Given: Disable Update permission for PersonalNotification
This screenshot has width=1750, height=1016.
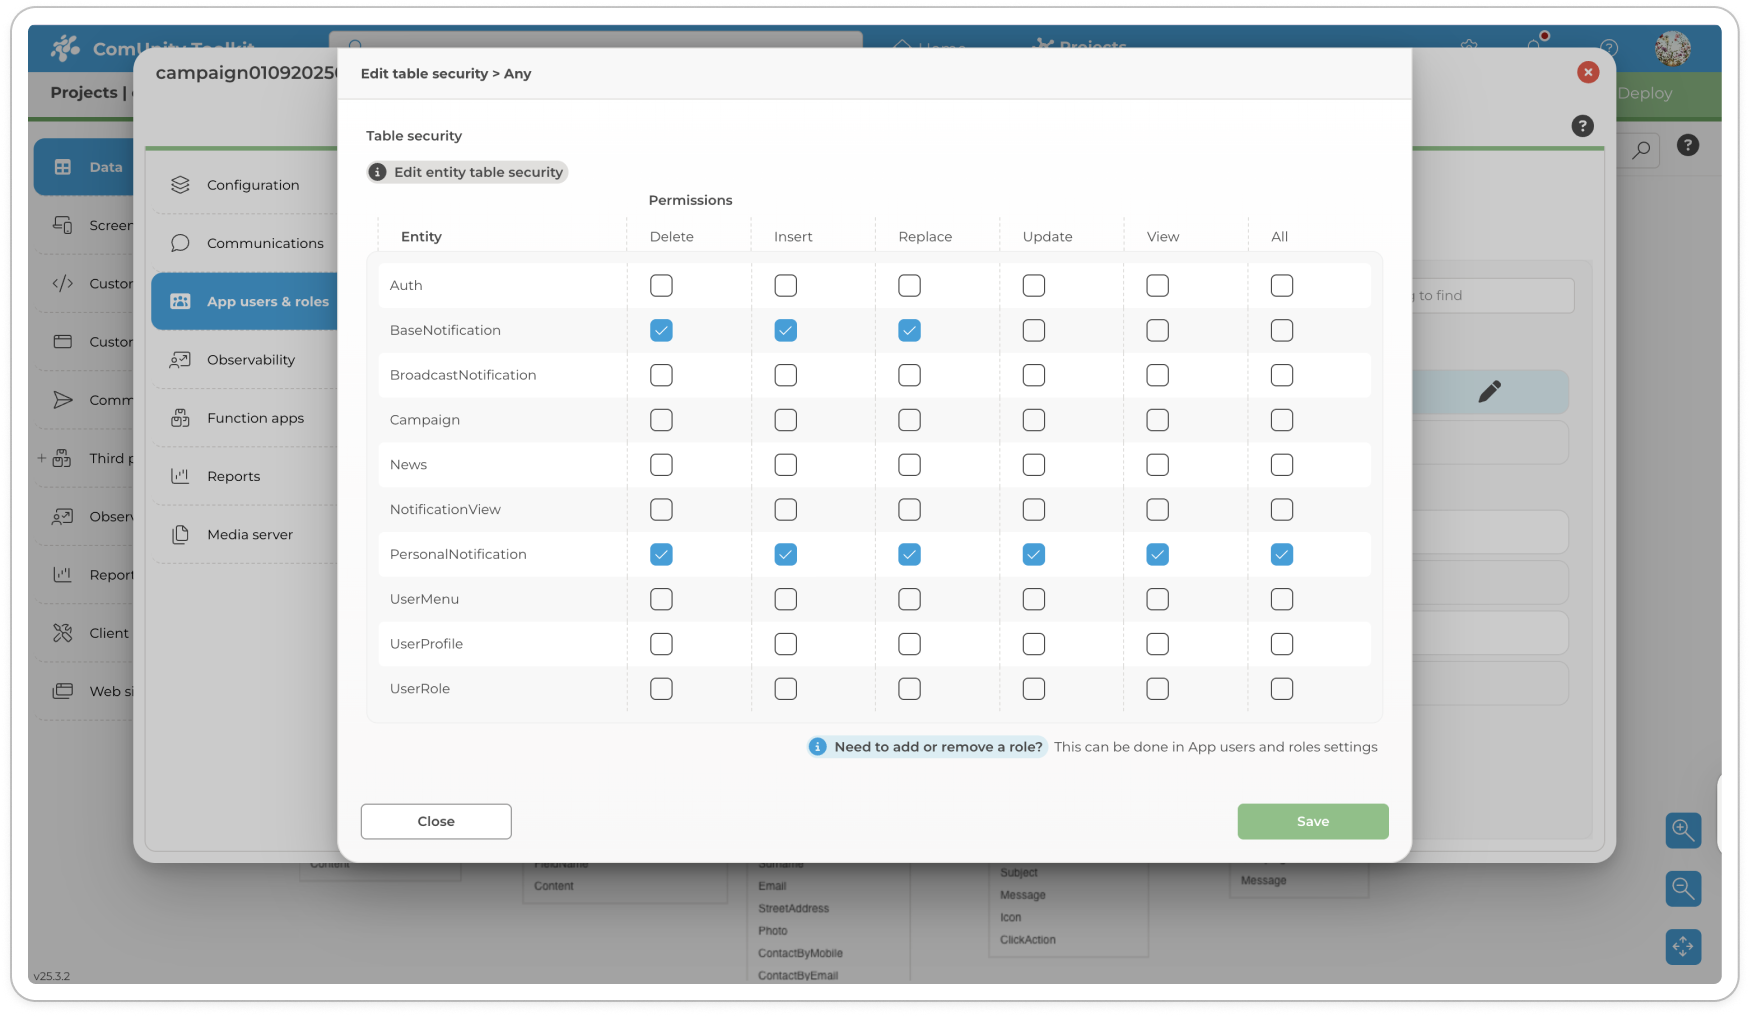Looking at the screenshot, I should click(x=1034, y=554).
